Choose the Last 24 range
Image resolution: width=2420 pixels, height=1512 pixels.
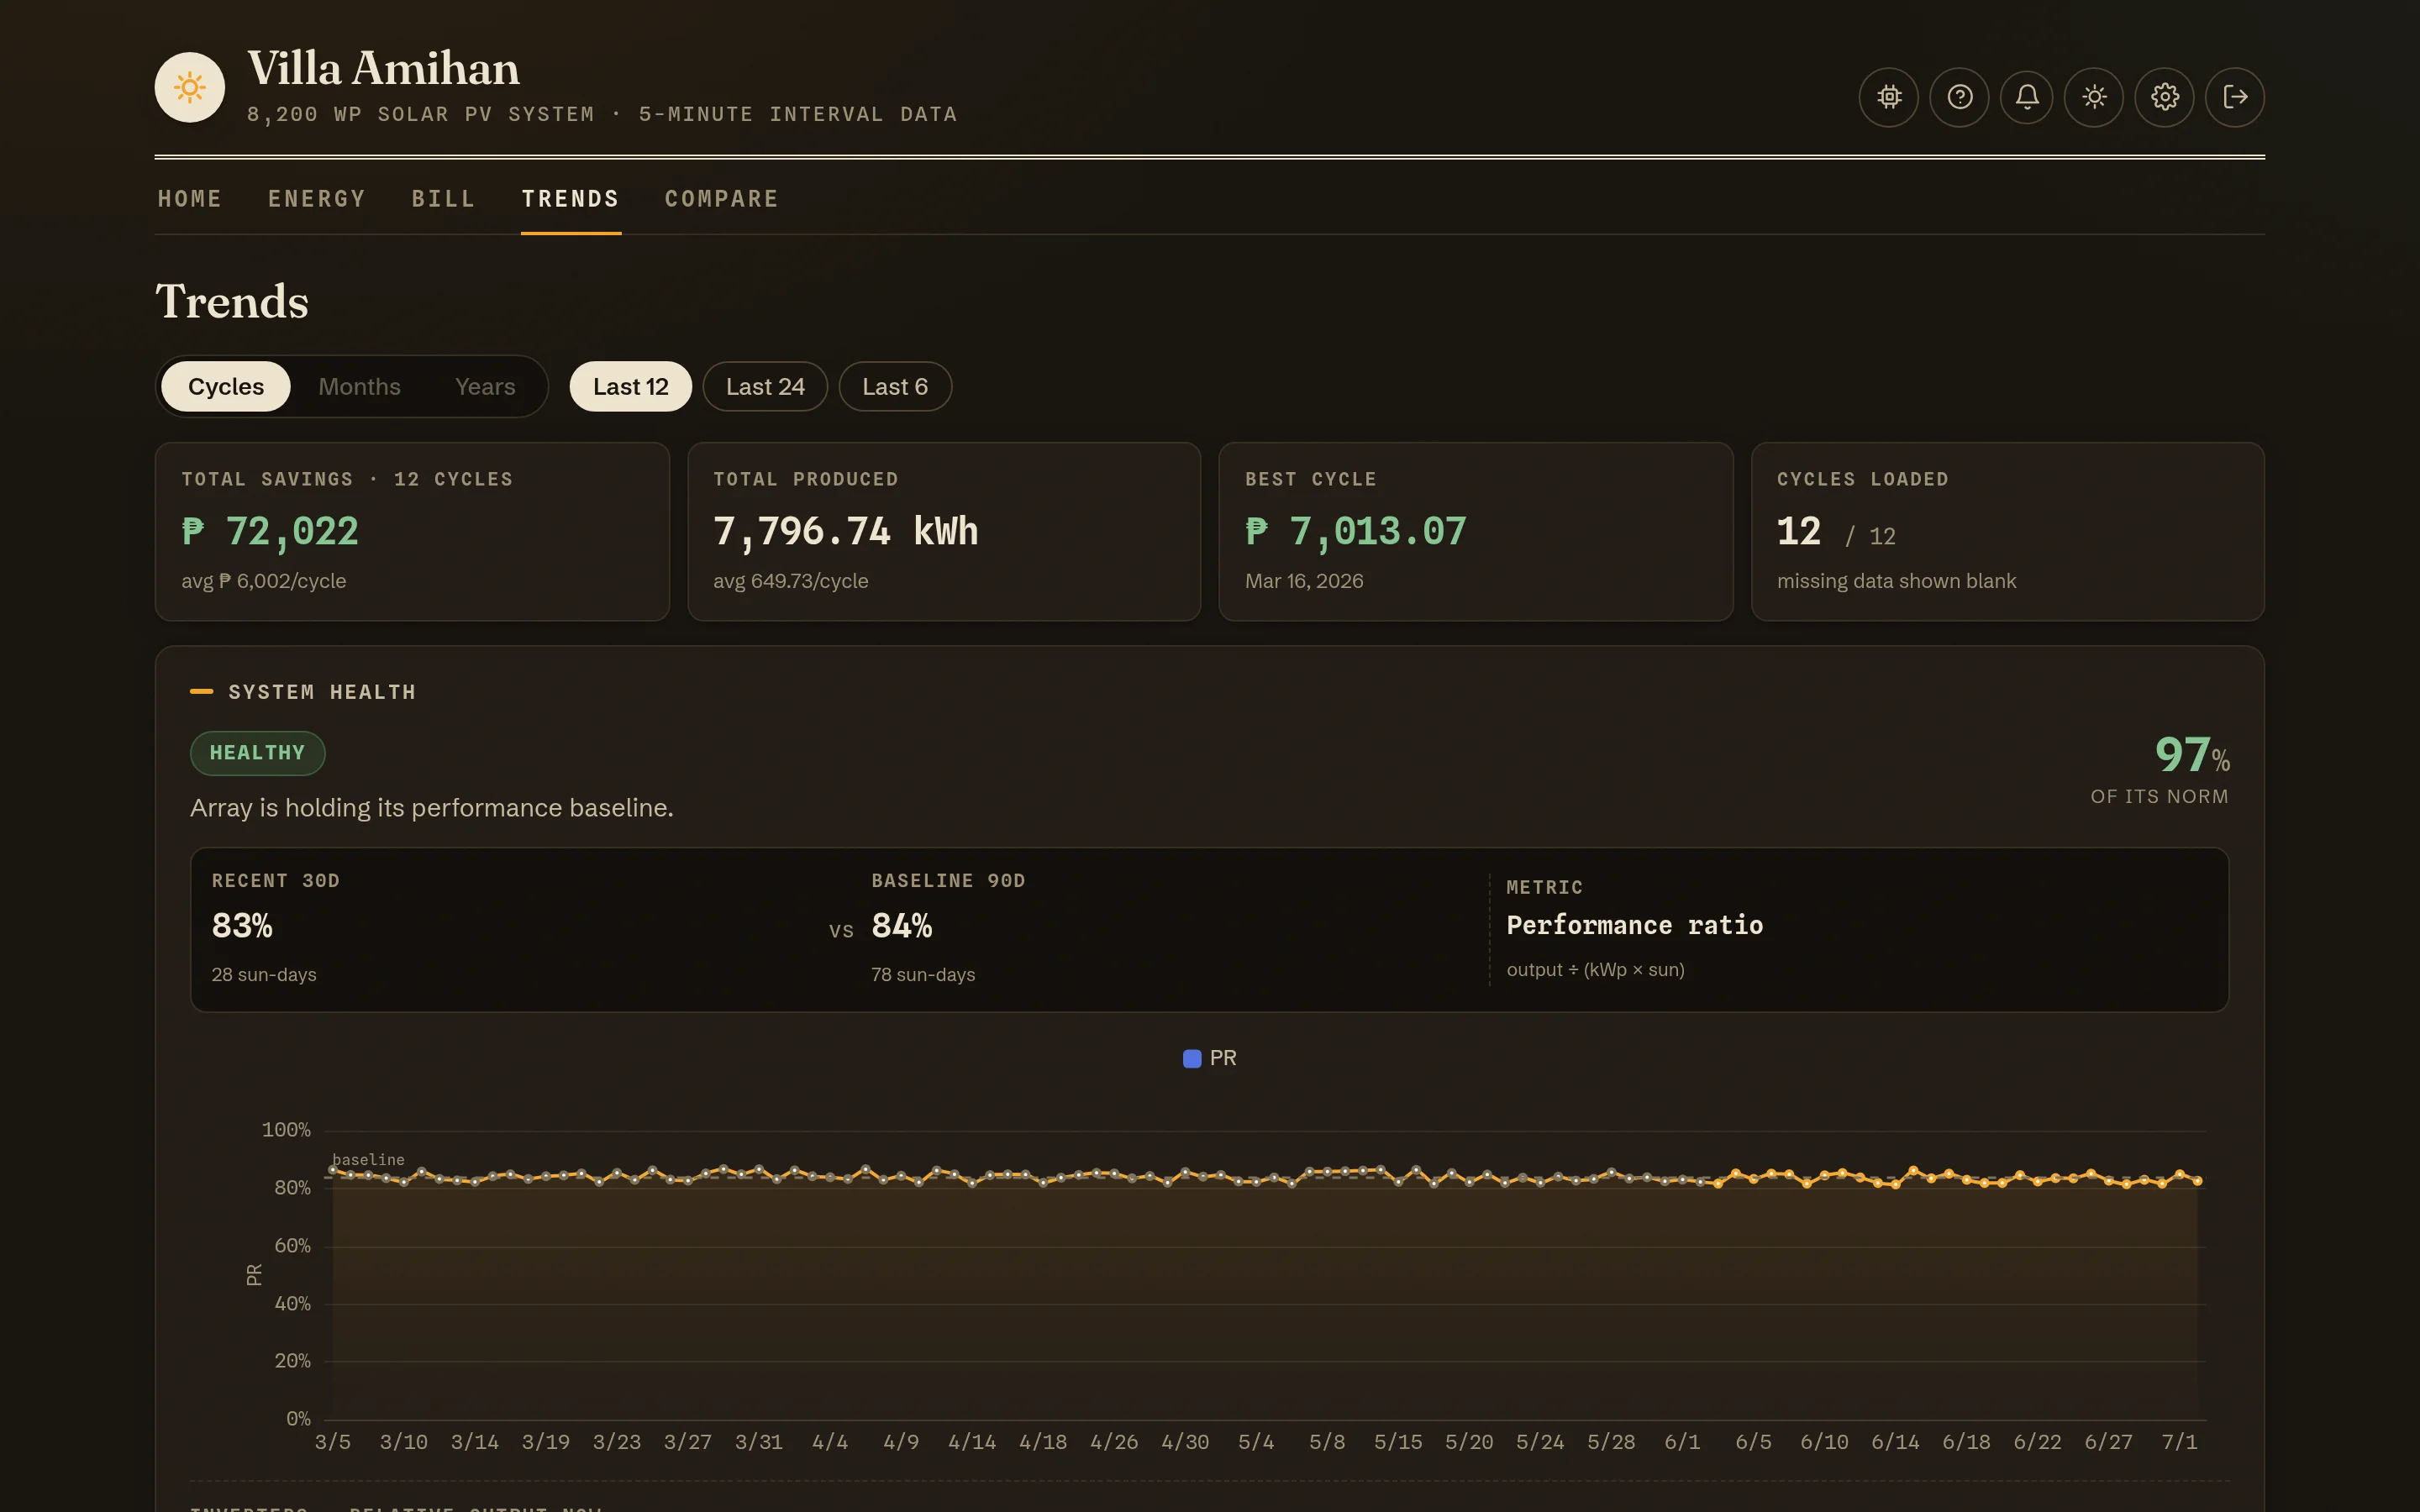[765, 387]
